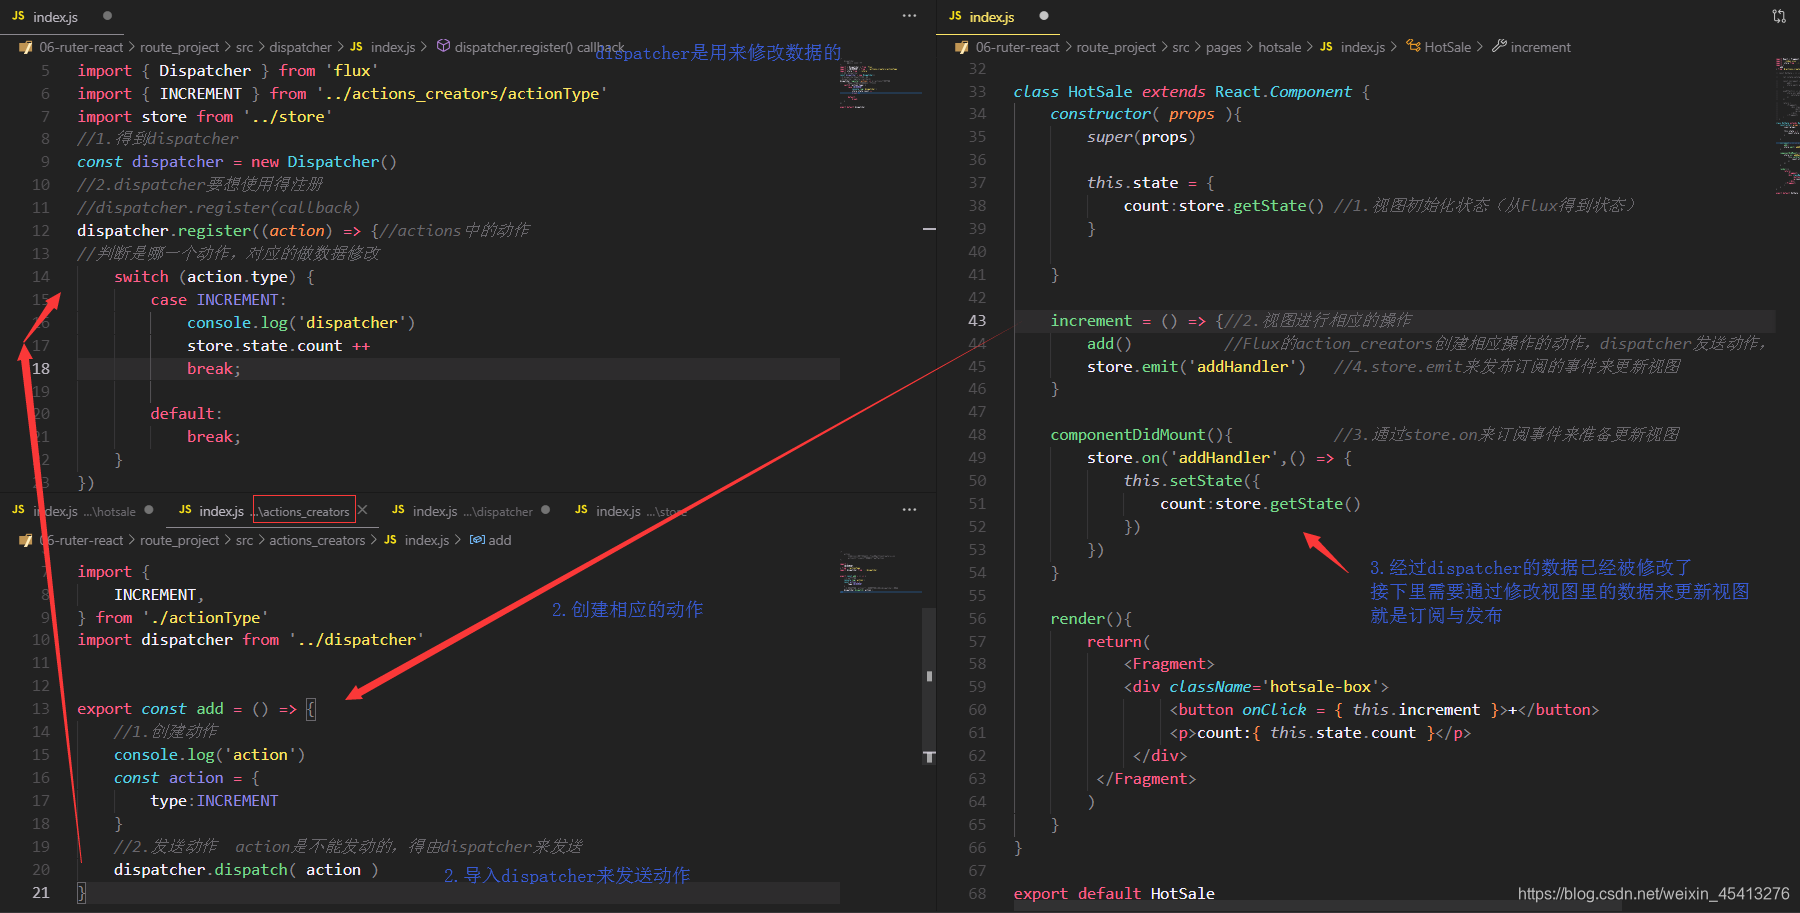1800x913 pixels.
Task: Click the minimap of HotSale editor
Action: pos(1787,126)
